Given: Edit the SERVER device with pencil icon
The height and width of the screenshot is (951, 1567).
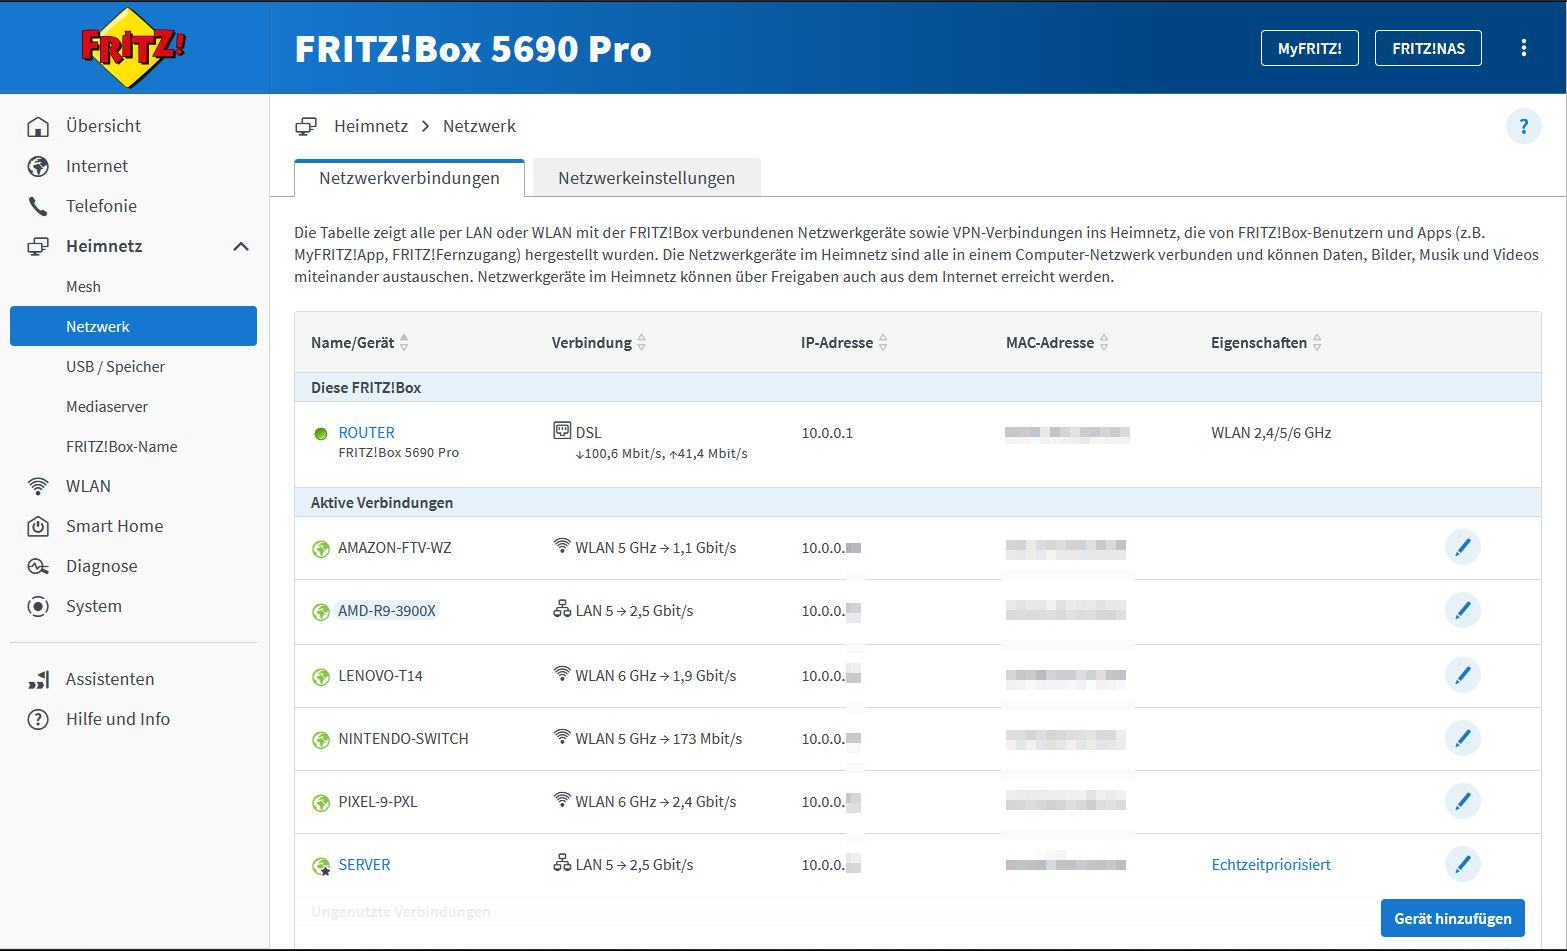Looking at the screenshot, I should point(1462,864).
